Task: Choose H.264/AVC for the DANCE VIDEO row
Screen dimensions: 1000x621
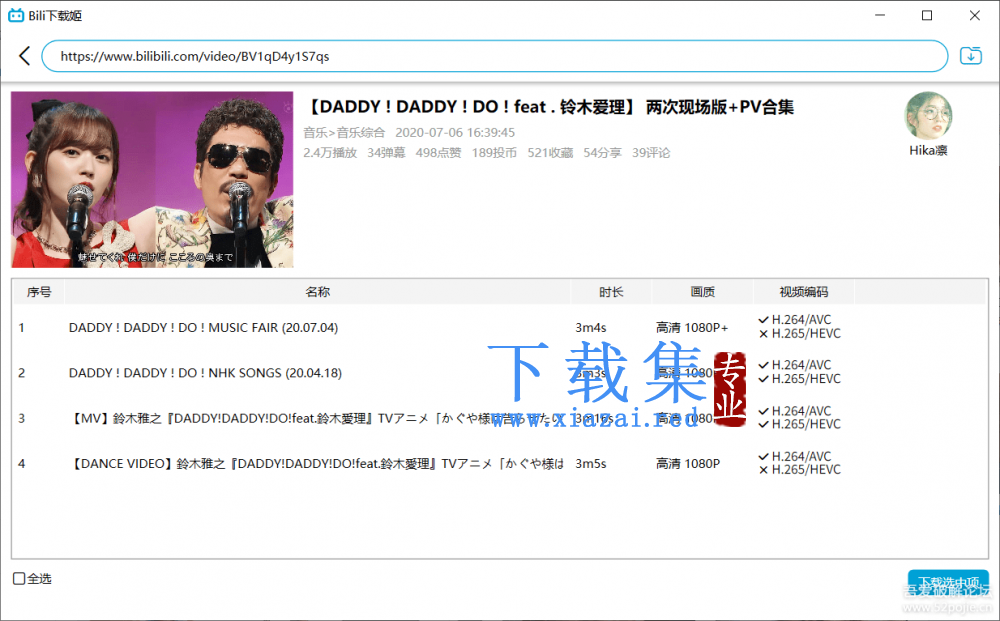Action: tap(795, 457)
